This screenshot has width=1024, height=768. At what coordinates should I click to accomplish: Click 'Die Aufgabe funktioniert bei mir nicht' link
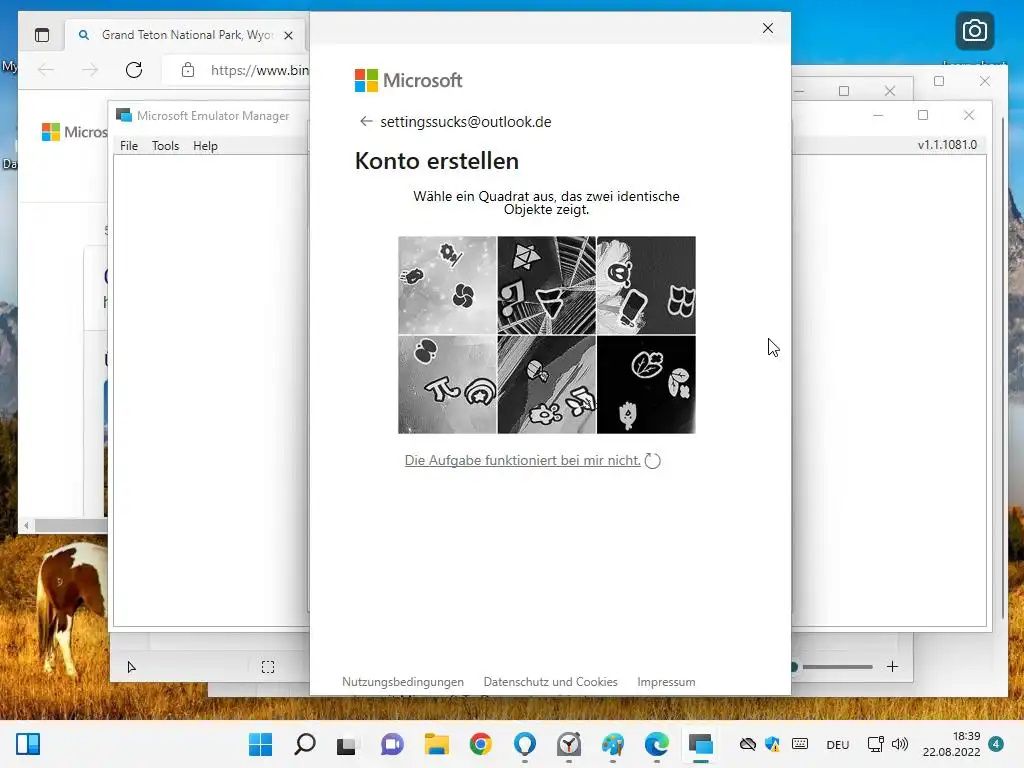click(522, 460)
